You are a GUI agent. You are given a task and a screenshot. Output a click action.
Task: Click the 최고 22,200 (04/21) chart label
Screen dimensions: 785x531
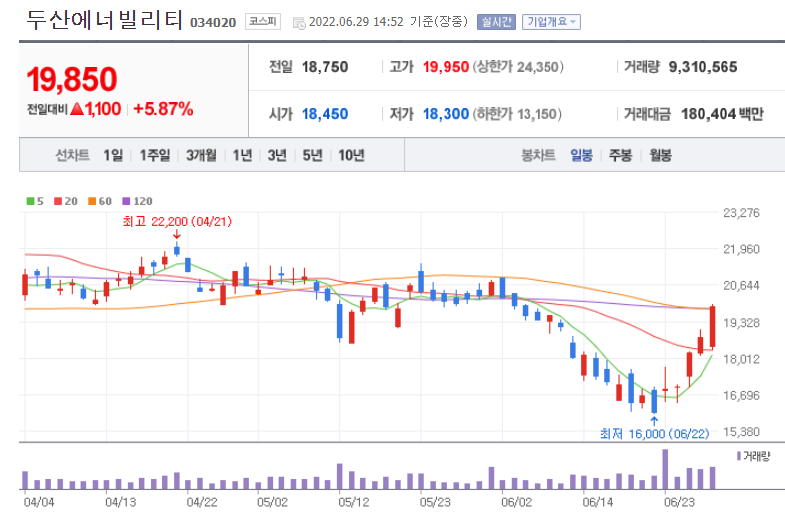[x=177, y=221]
